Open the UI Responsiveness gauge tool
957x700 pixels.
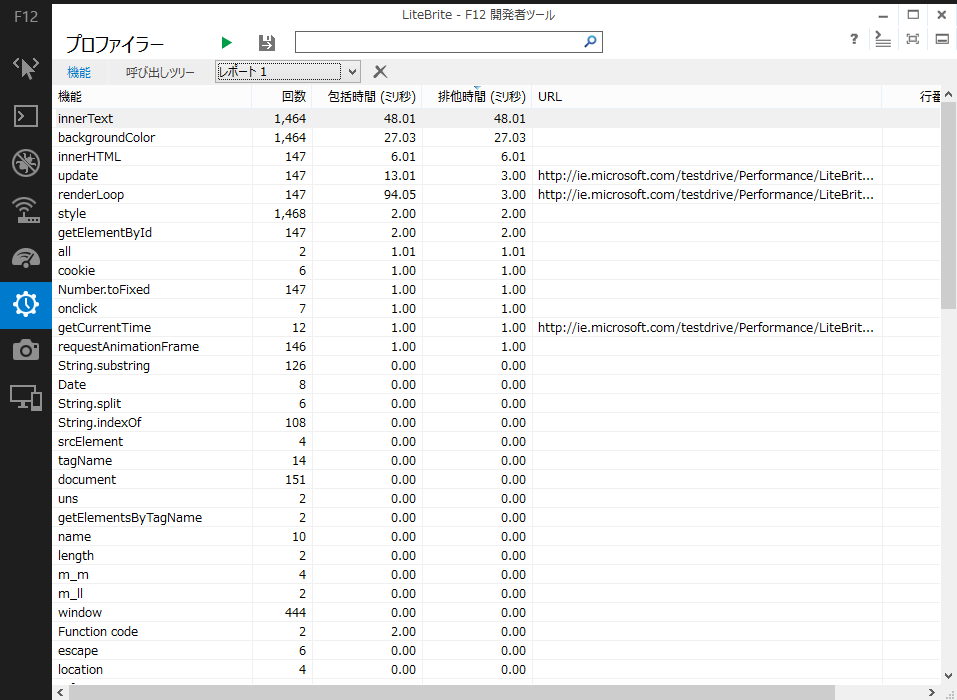click(26, 258)
